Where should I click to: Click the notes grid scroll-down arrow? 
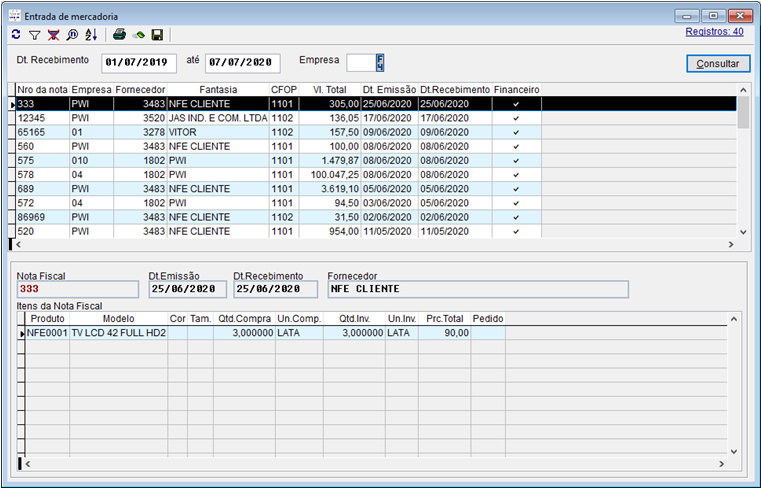pos(743,232)
